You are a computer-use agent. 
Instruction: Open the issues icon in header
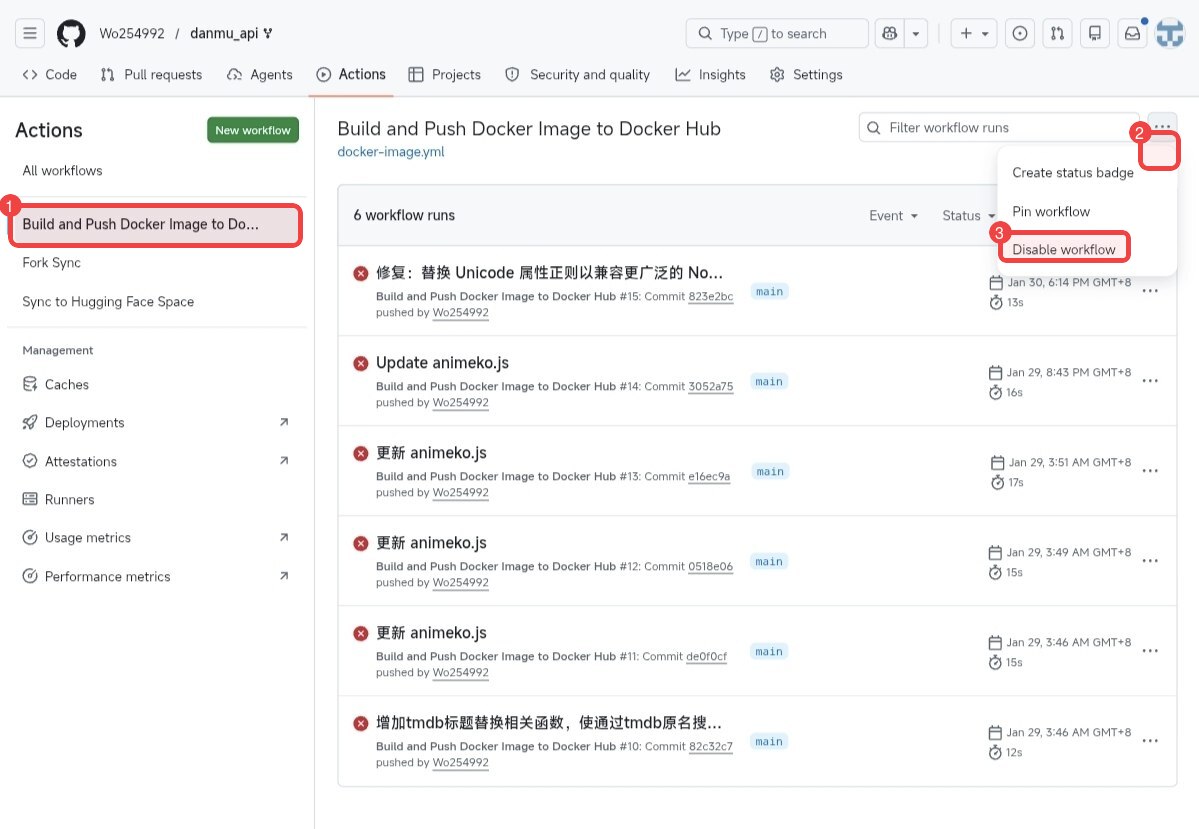click(1019, 33)
